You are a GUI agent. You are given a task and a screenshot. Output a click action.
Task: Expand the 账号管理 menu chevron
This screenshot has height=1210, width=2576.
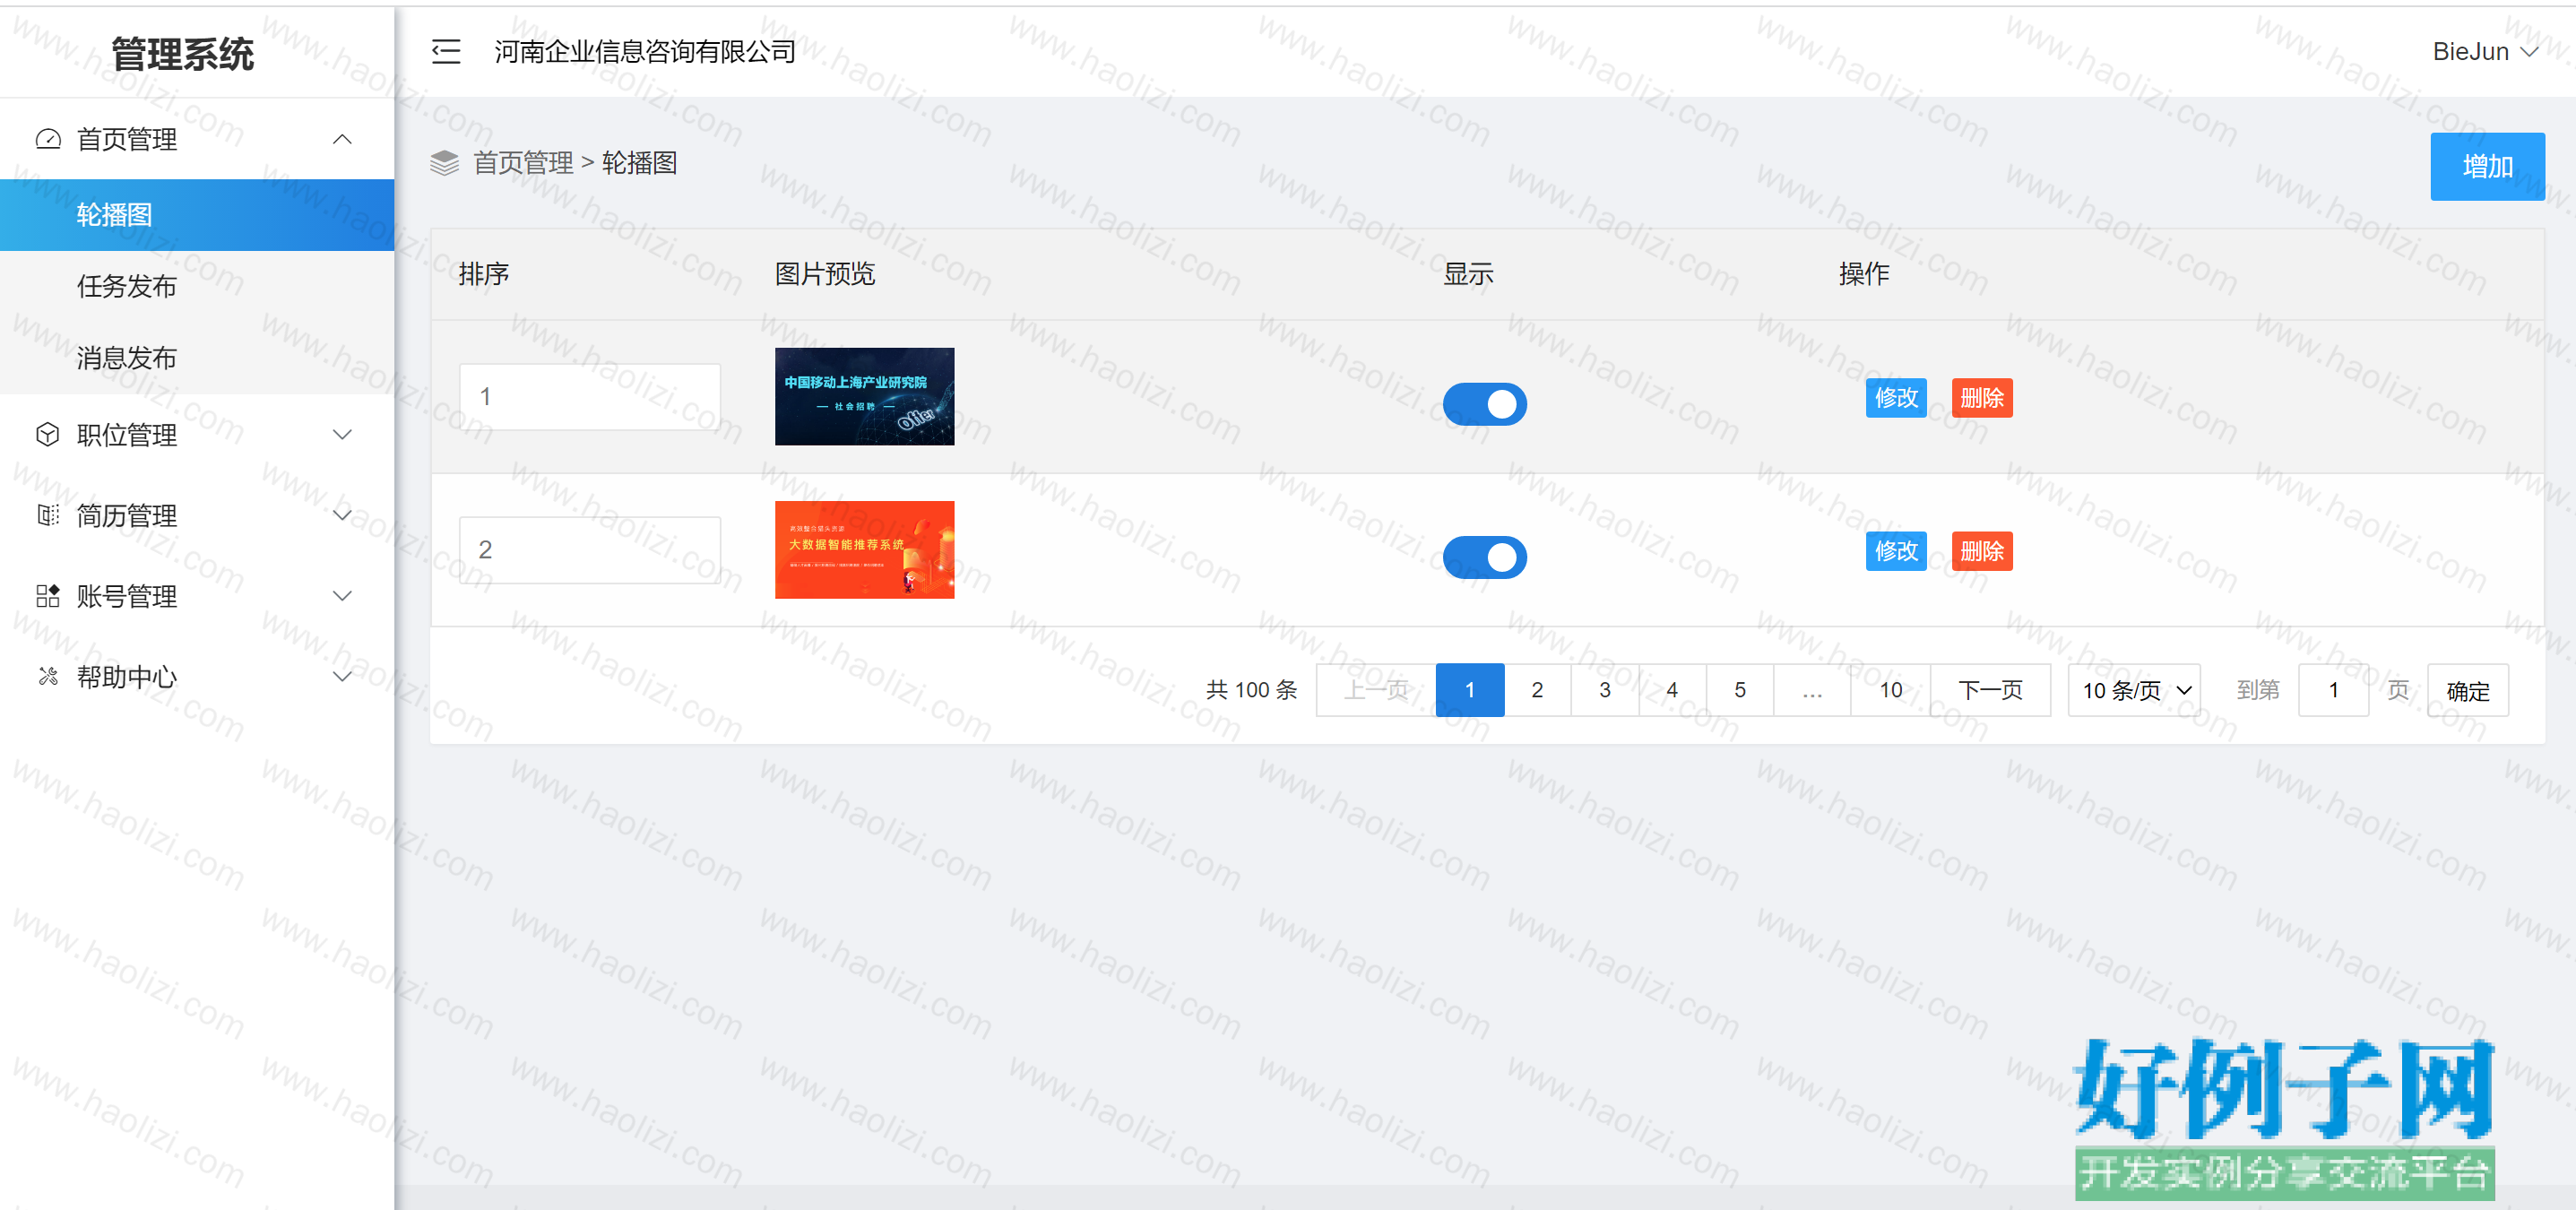[x=342, y=596]
